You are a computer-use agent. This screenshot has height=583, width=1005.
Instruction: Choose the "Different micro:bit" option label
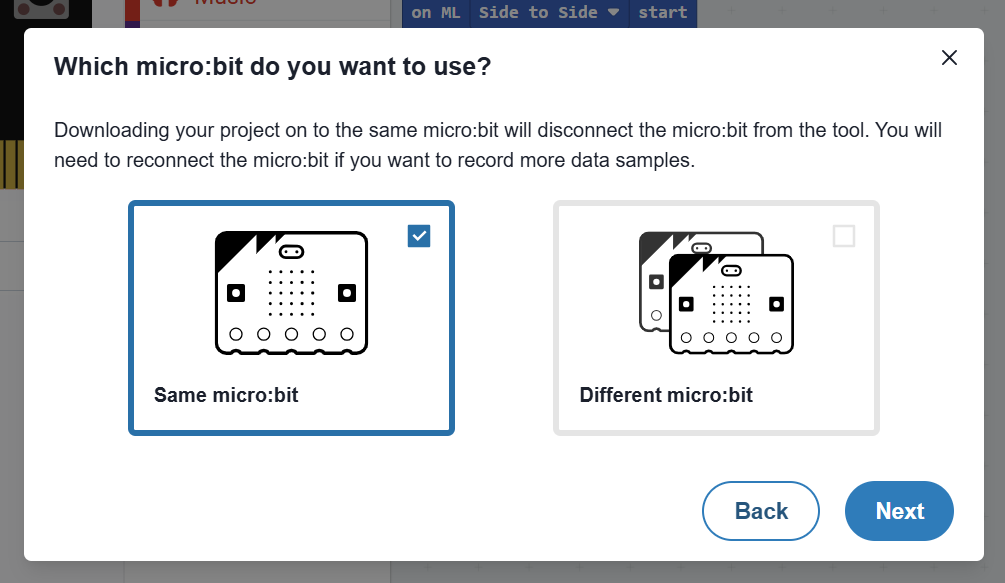(x=666, y=395)
